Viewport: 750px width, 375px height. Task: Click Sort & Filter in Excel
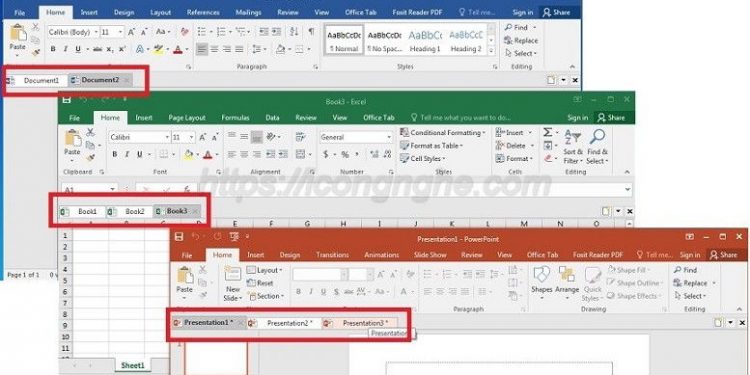[x=573, y=146]
